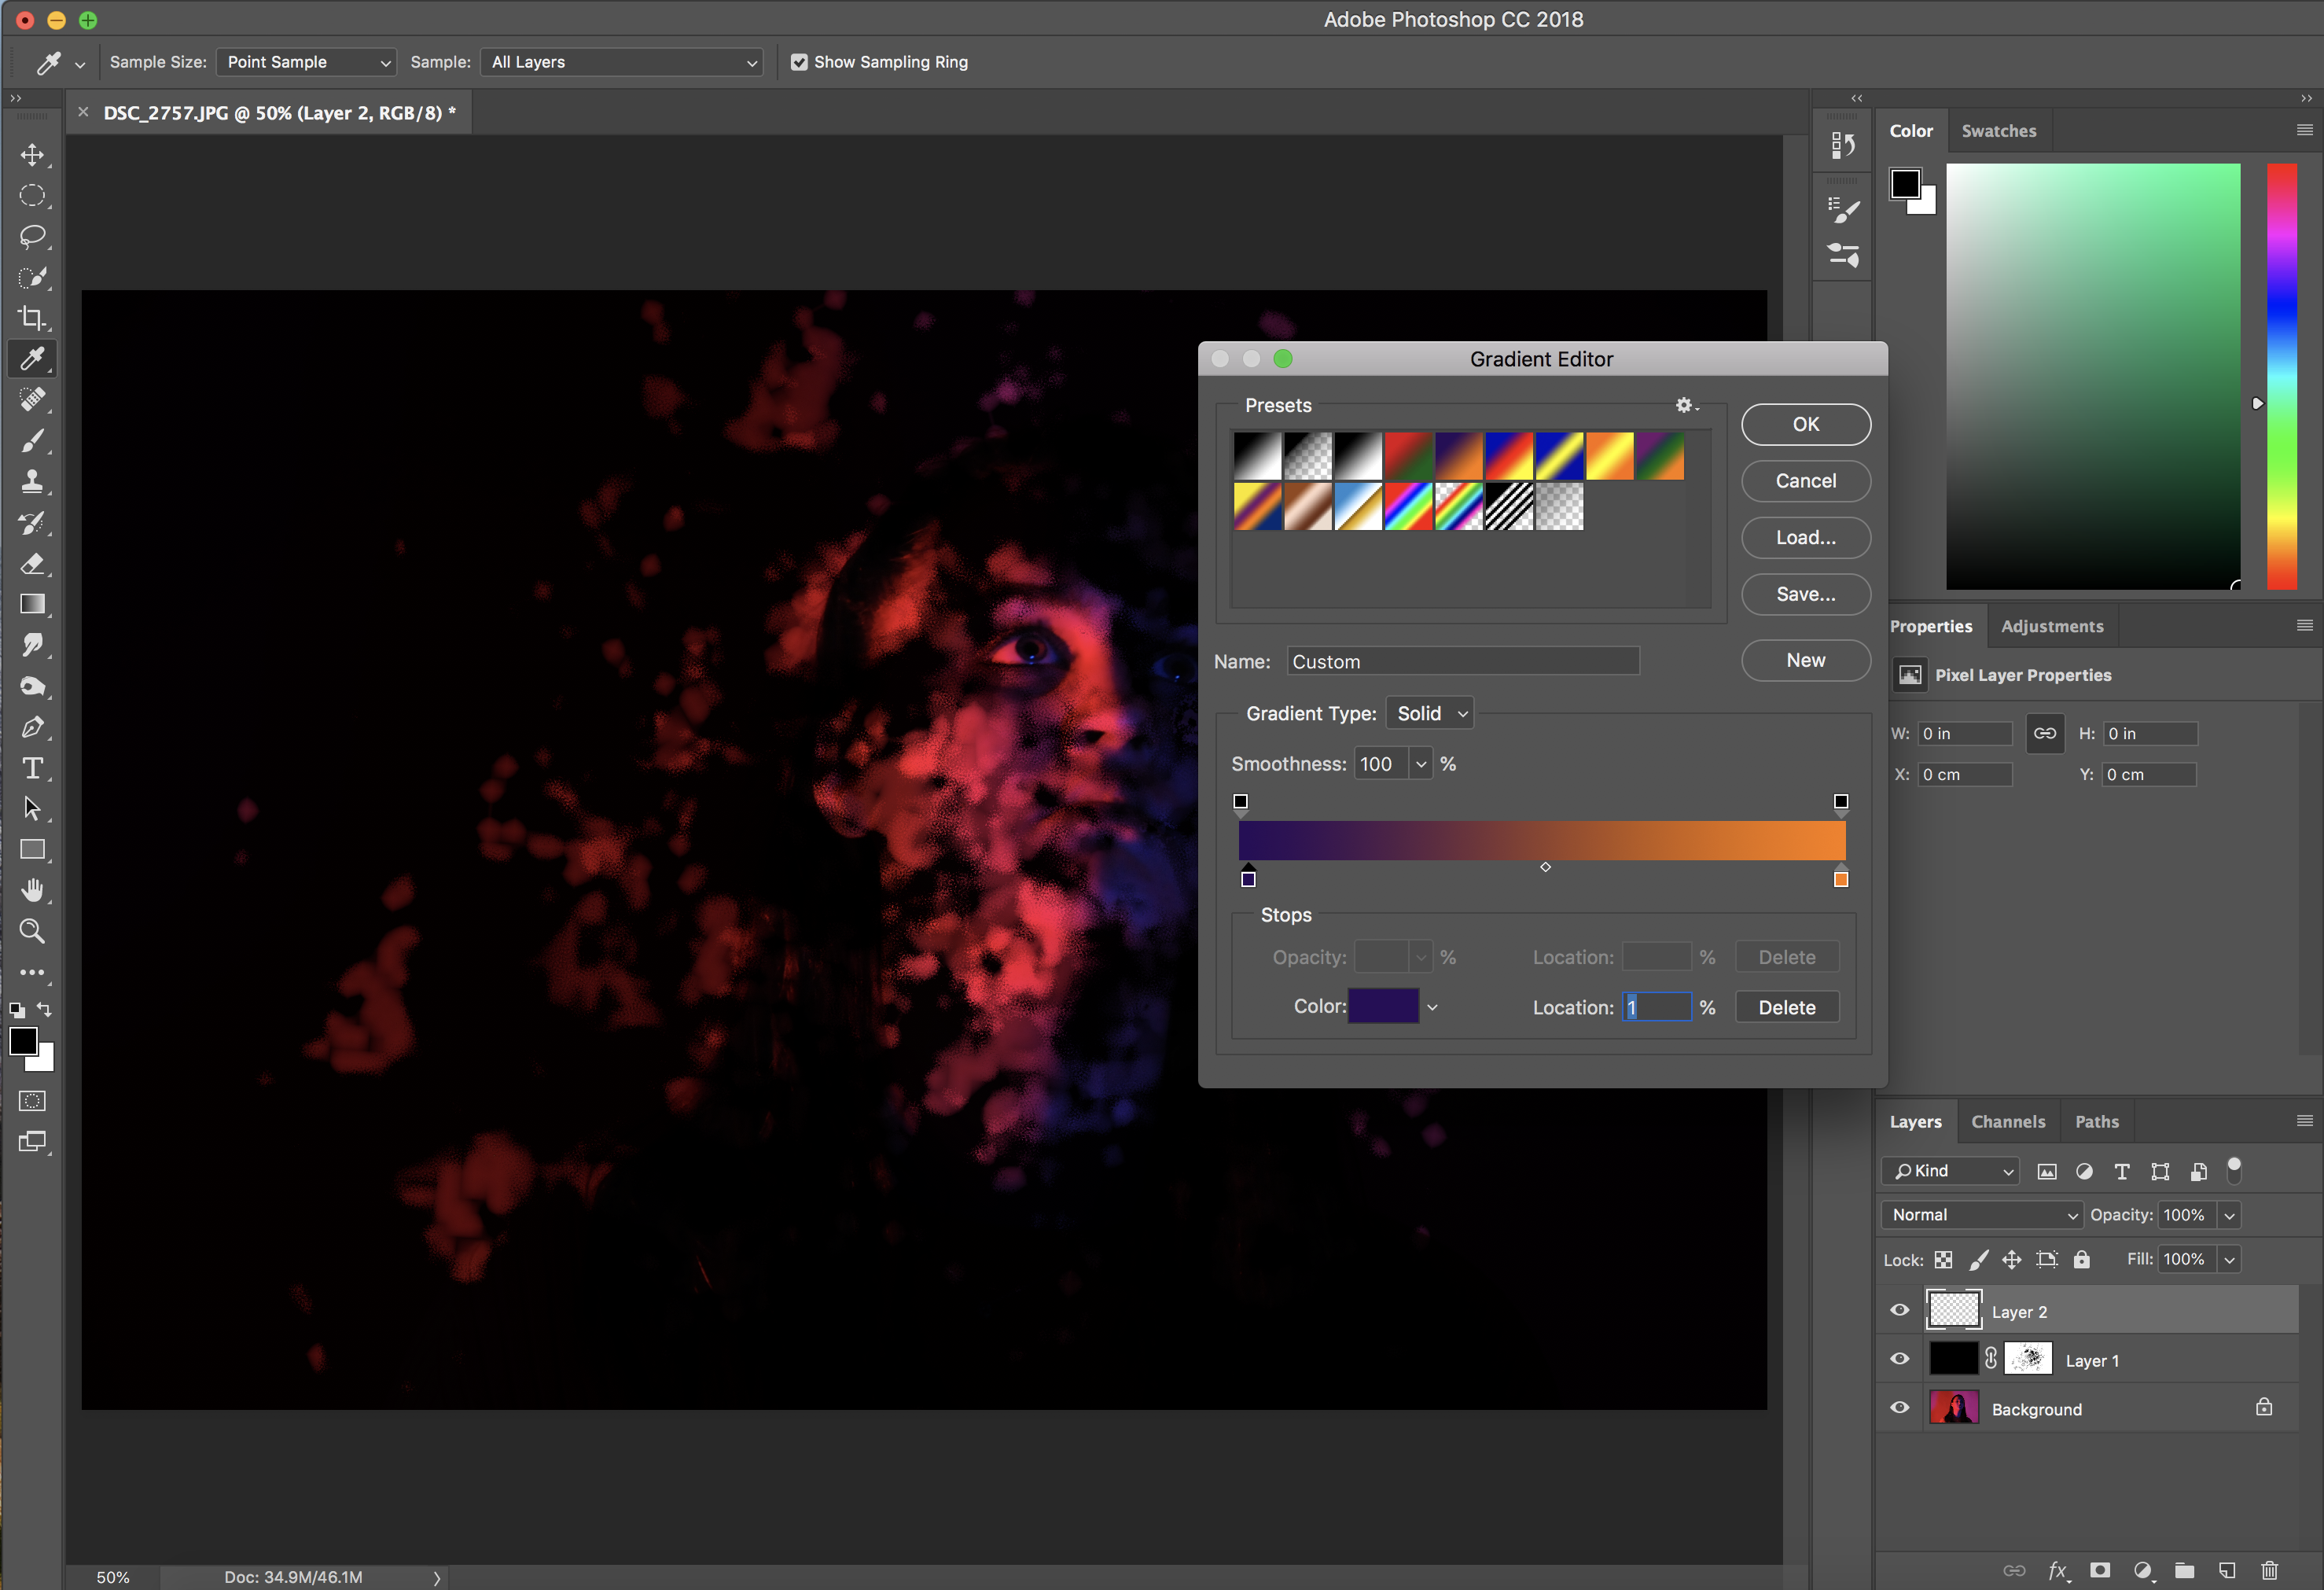Expand the Gradient Type Solid dropdown

coord(1430,713)
